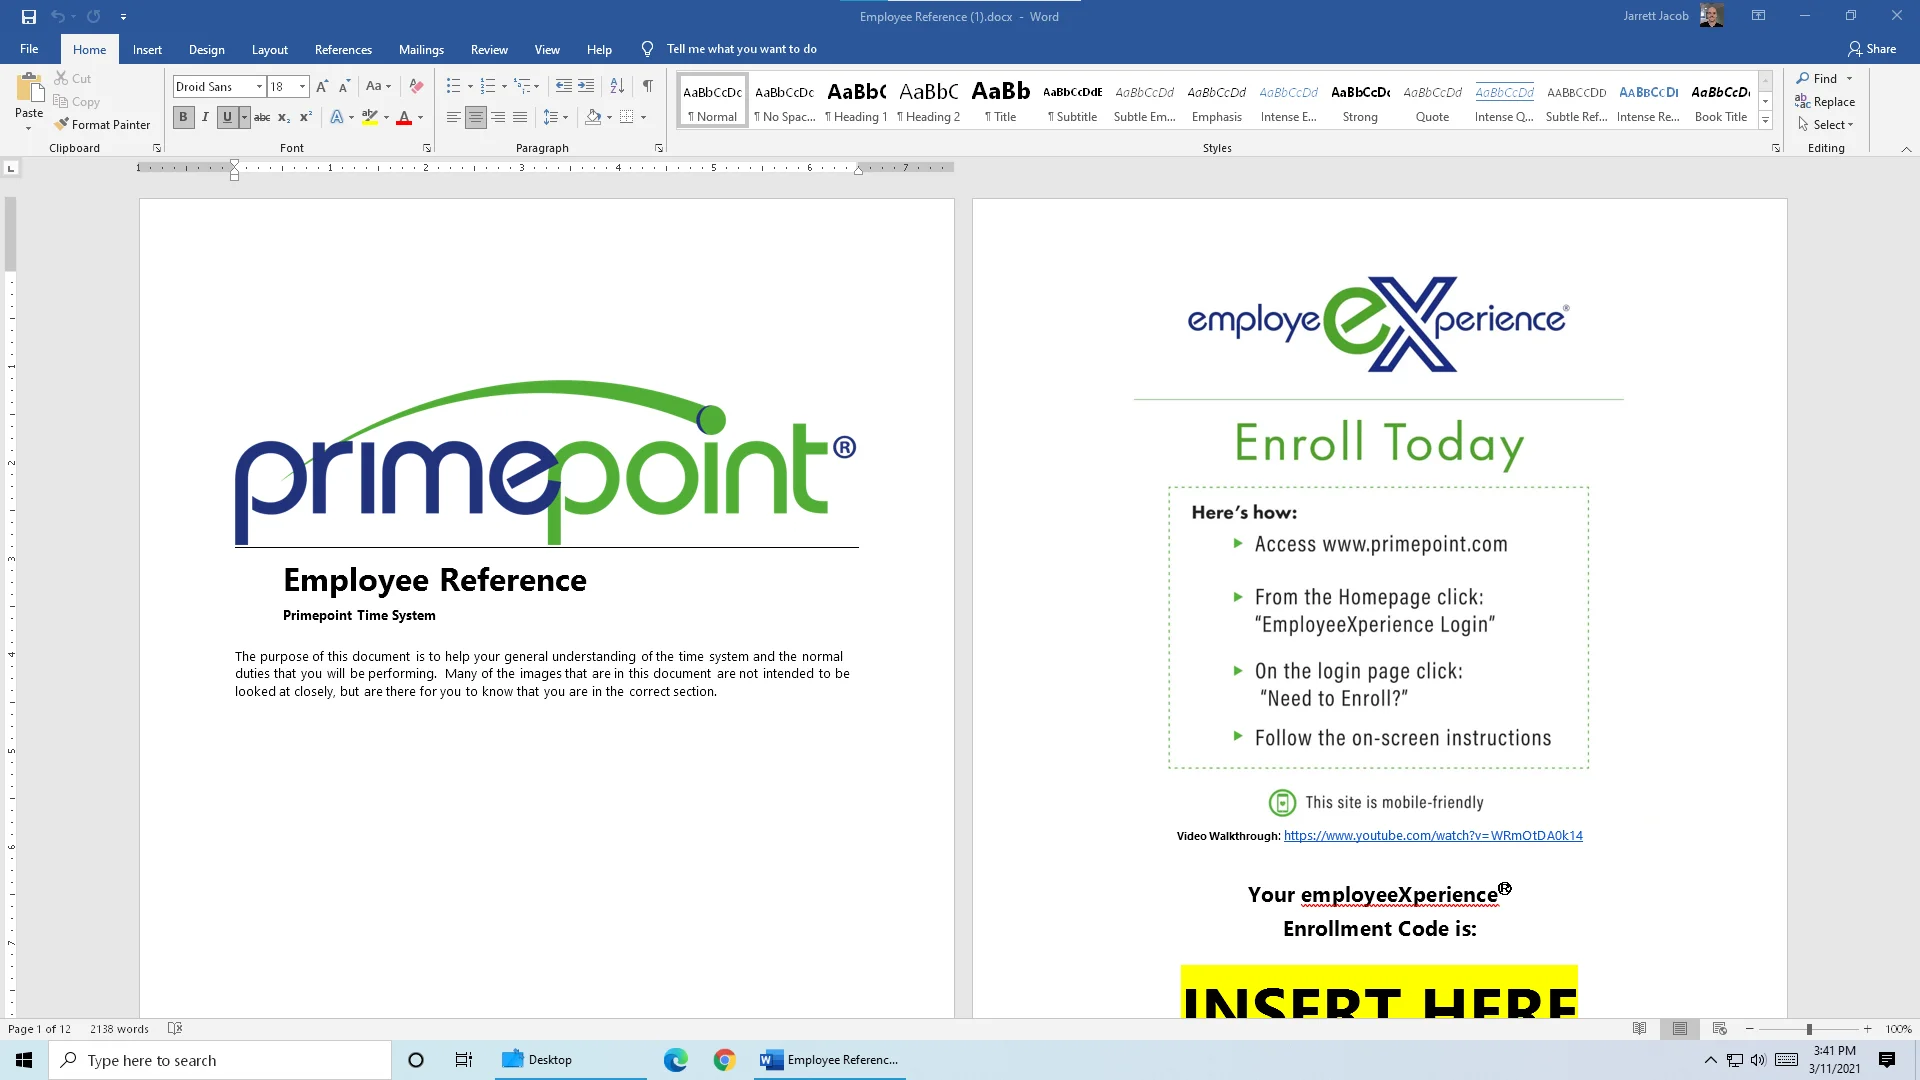Select the Format Painter tool

[x=103, y=124]
